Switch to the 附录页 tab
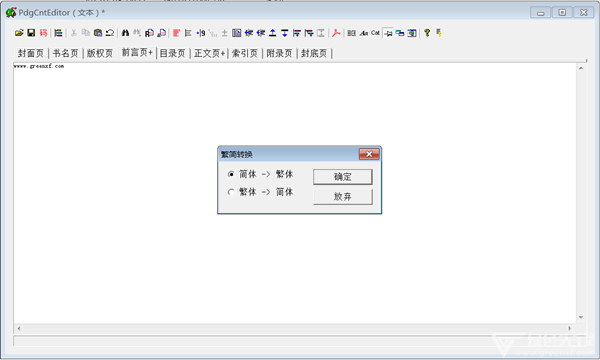The height and width of the screenshot is (360, 600). tap(279, 53)
